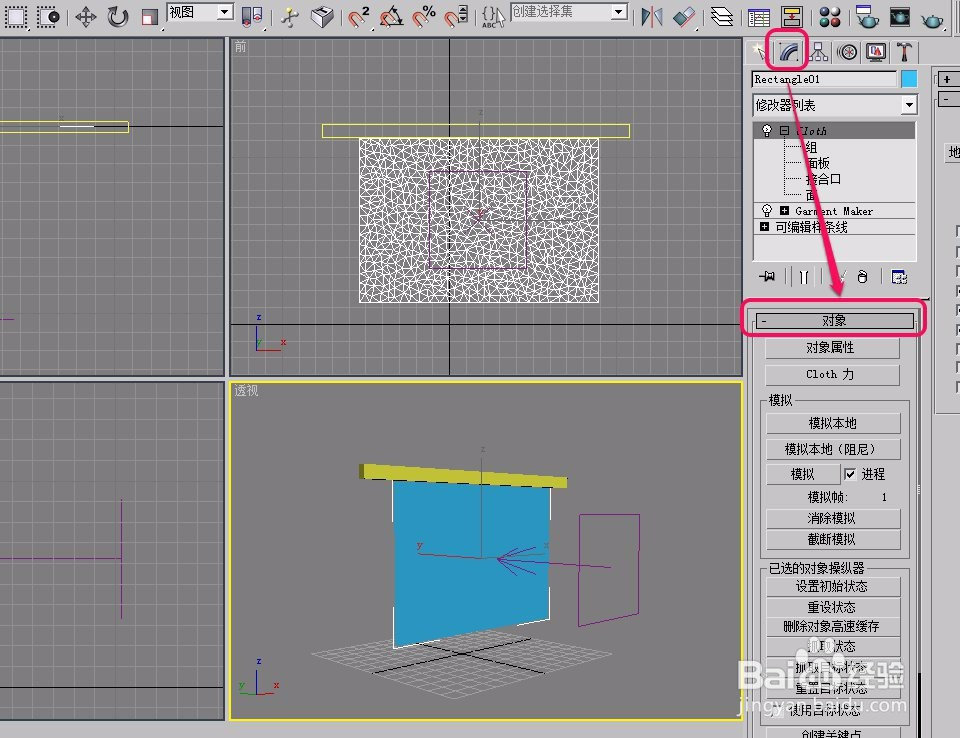Toggle the Cloth modifier light bulb

pos(767,131)
